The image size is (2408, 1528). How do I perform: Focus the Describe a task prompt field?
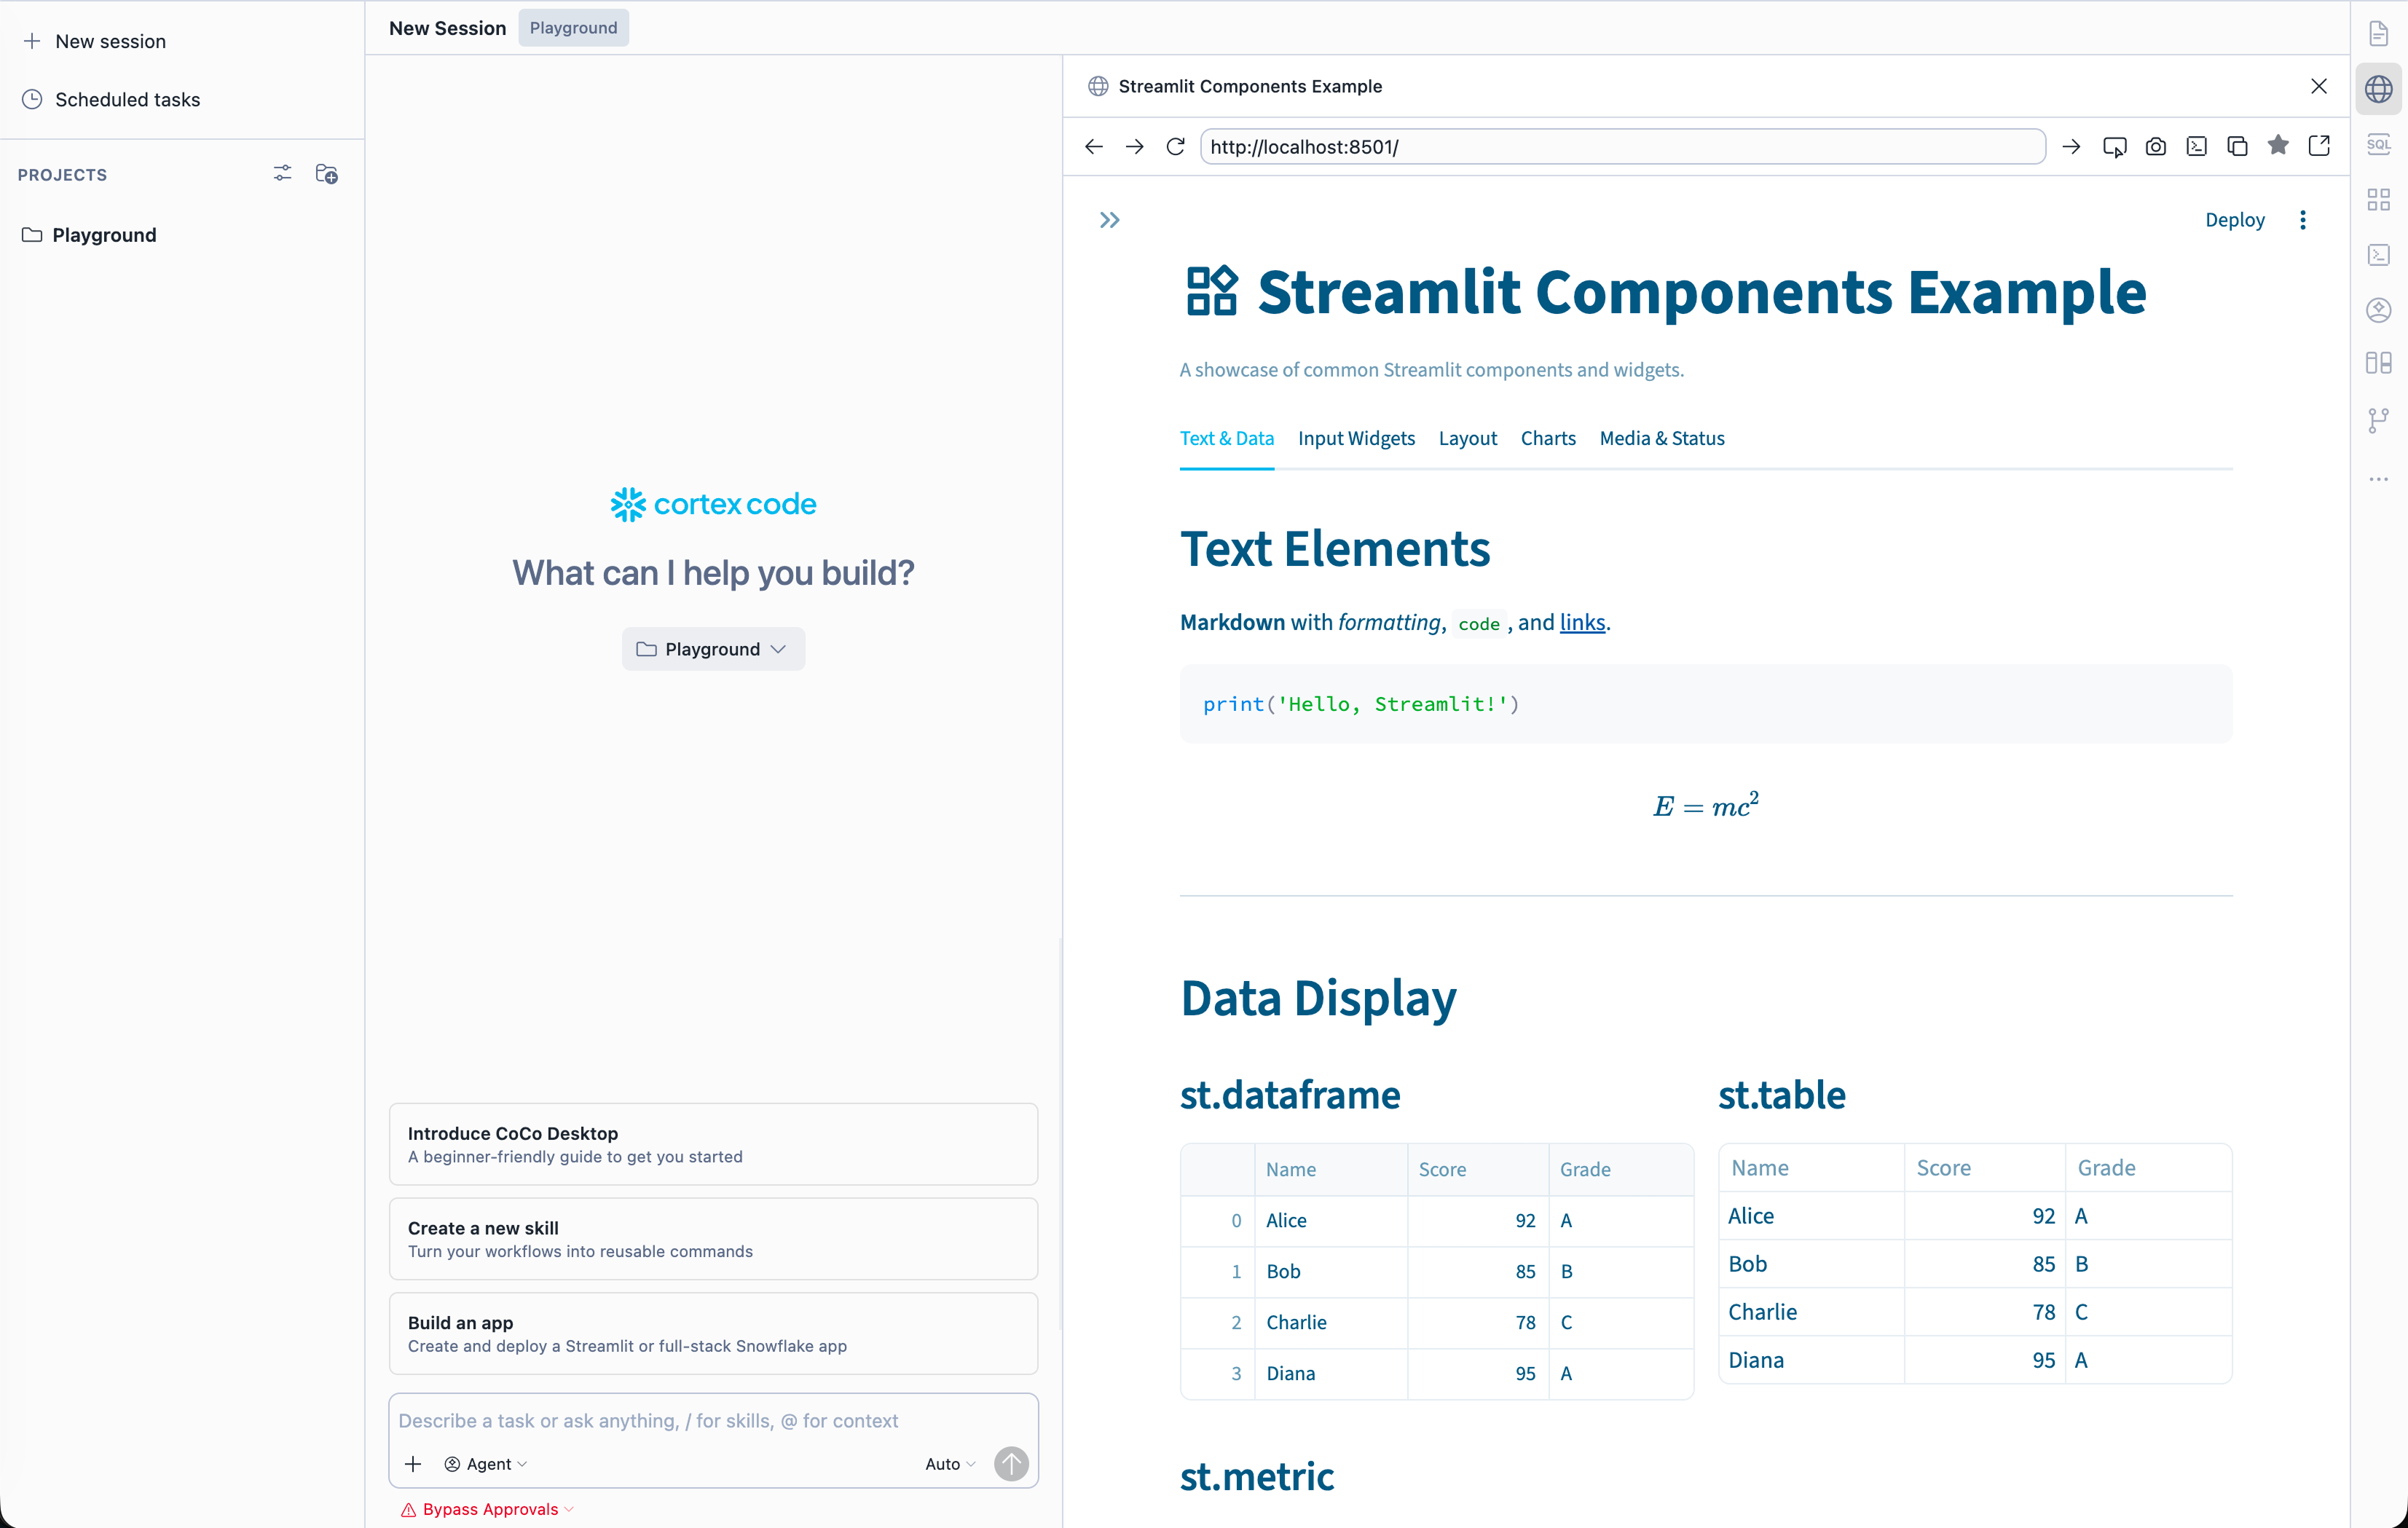pos(713,1420)
